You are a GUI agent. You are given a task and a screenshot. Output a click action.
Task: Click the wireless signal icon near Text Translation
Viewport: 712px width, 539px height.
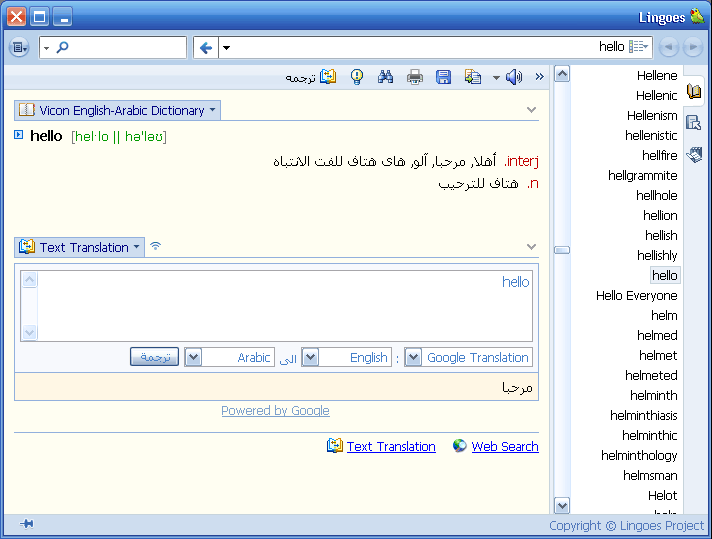(155, 246)
